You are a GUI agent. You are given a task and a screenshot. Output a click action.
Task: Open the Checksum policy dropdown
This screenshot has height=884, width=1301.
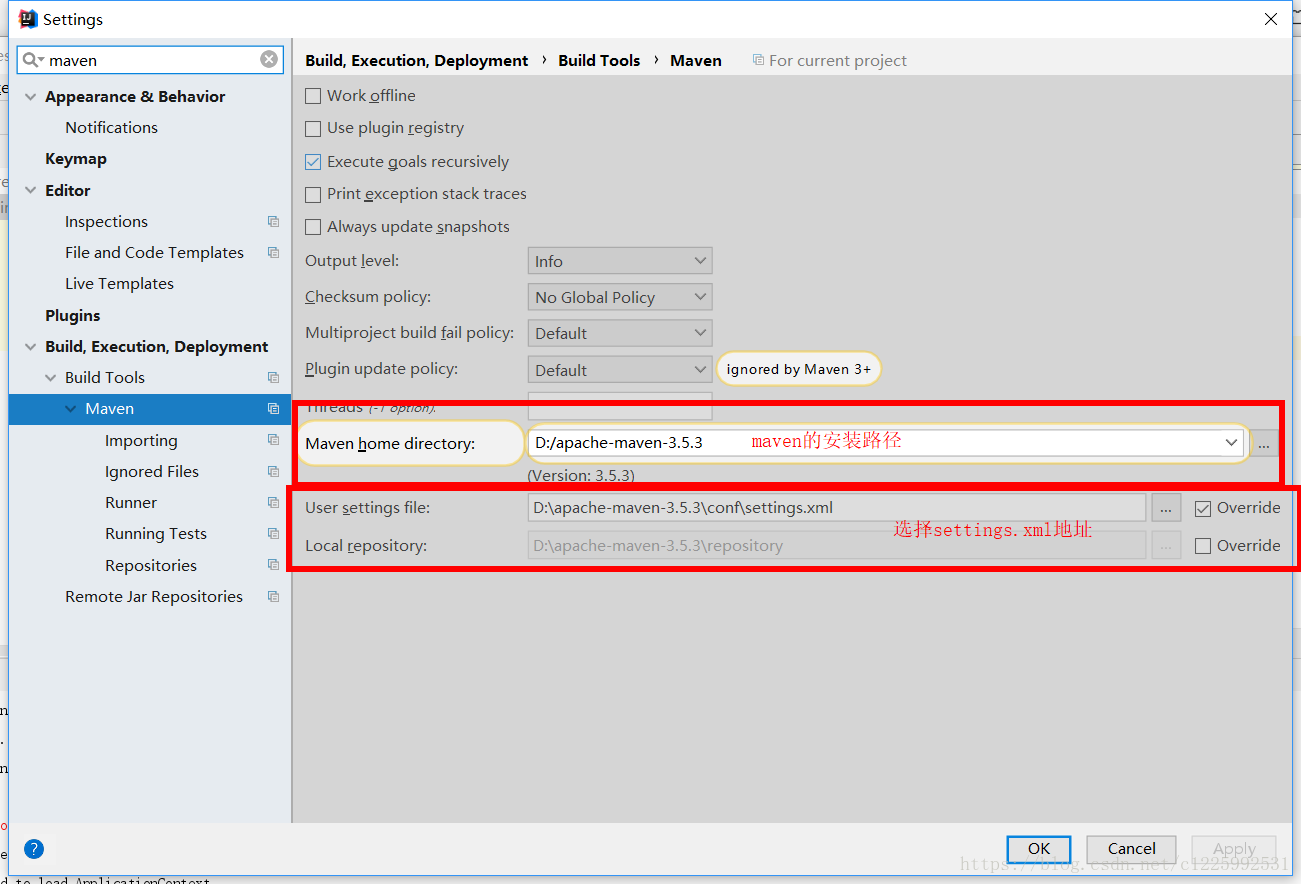pyautogui.click(x=619, y=296)
